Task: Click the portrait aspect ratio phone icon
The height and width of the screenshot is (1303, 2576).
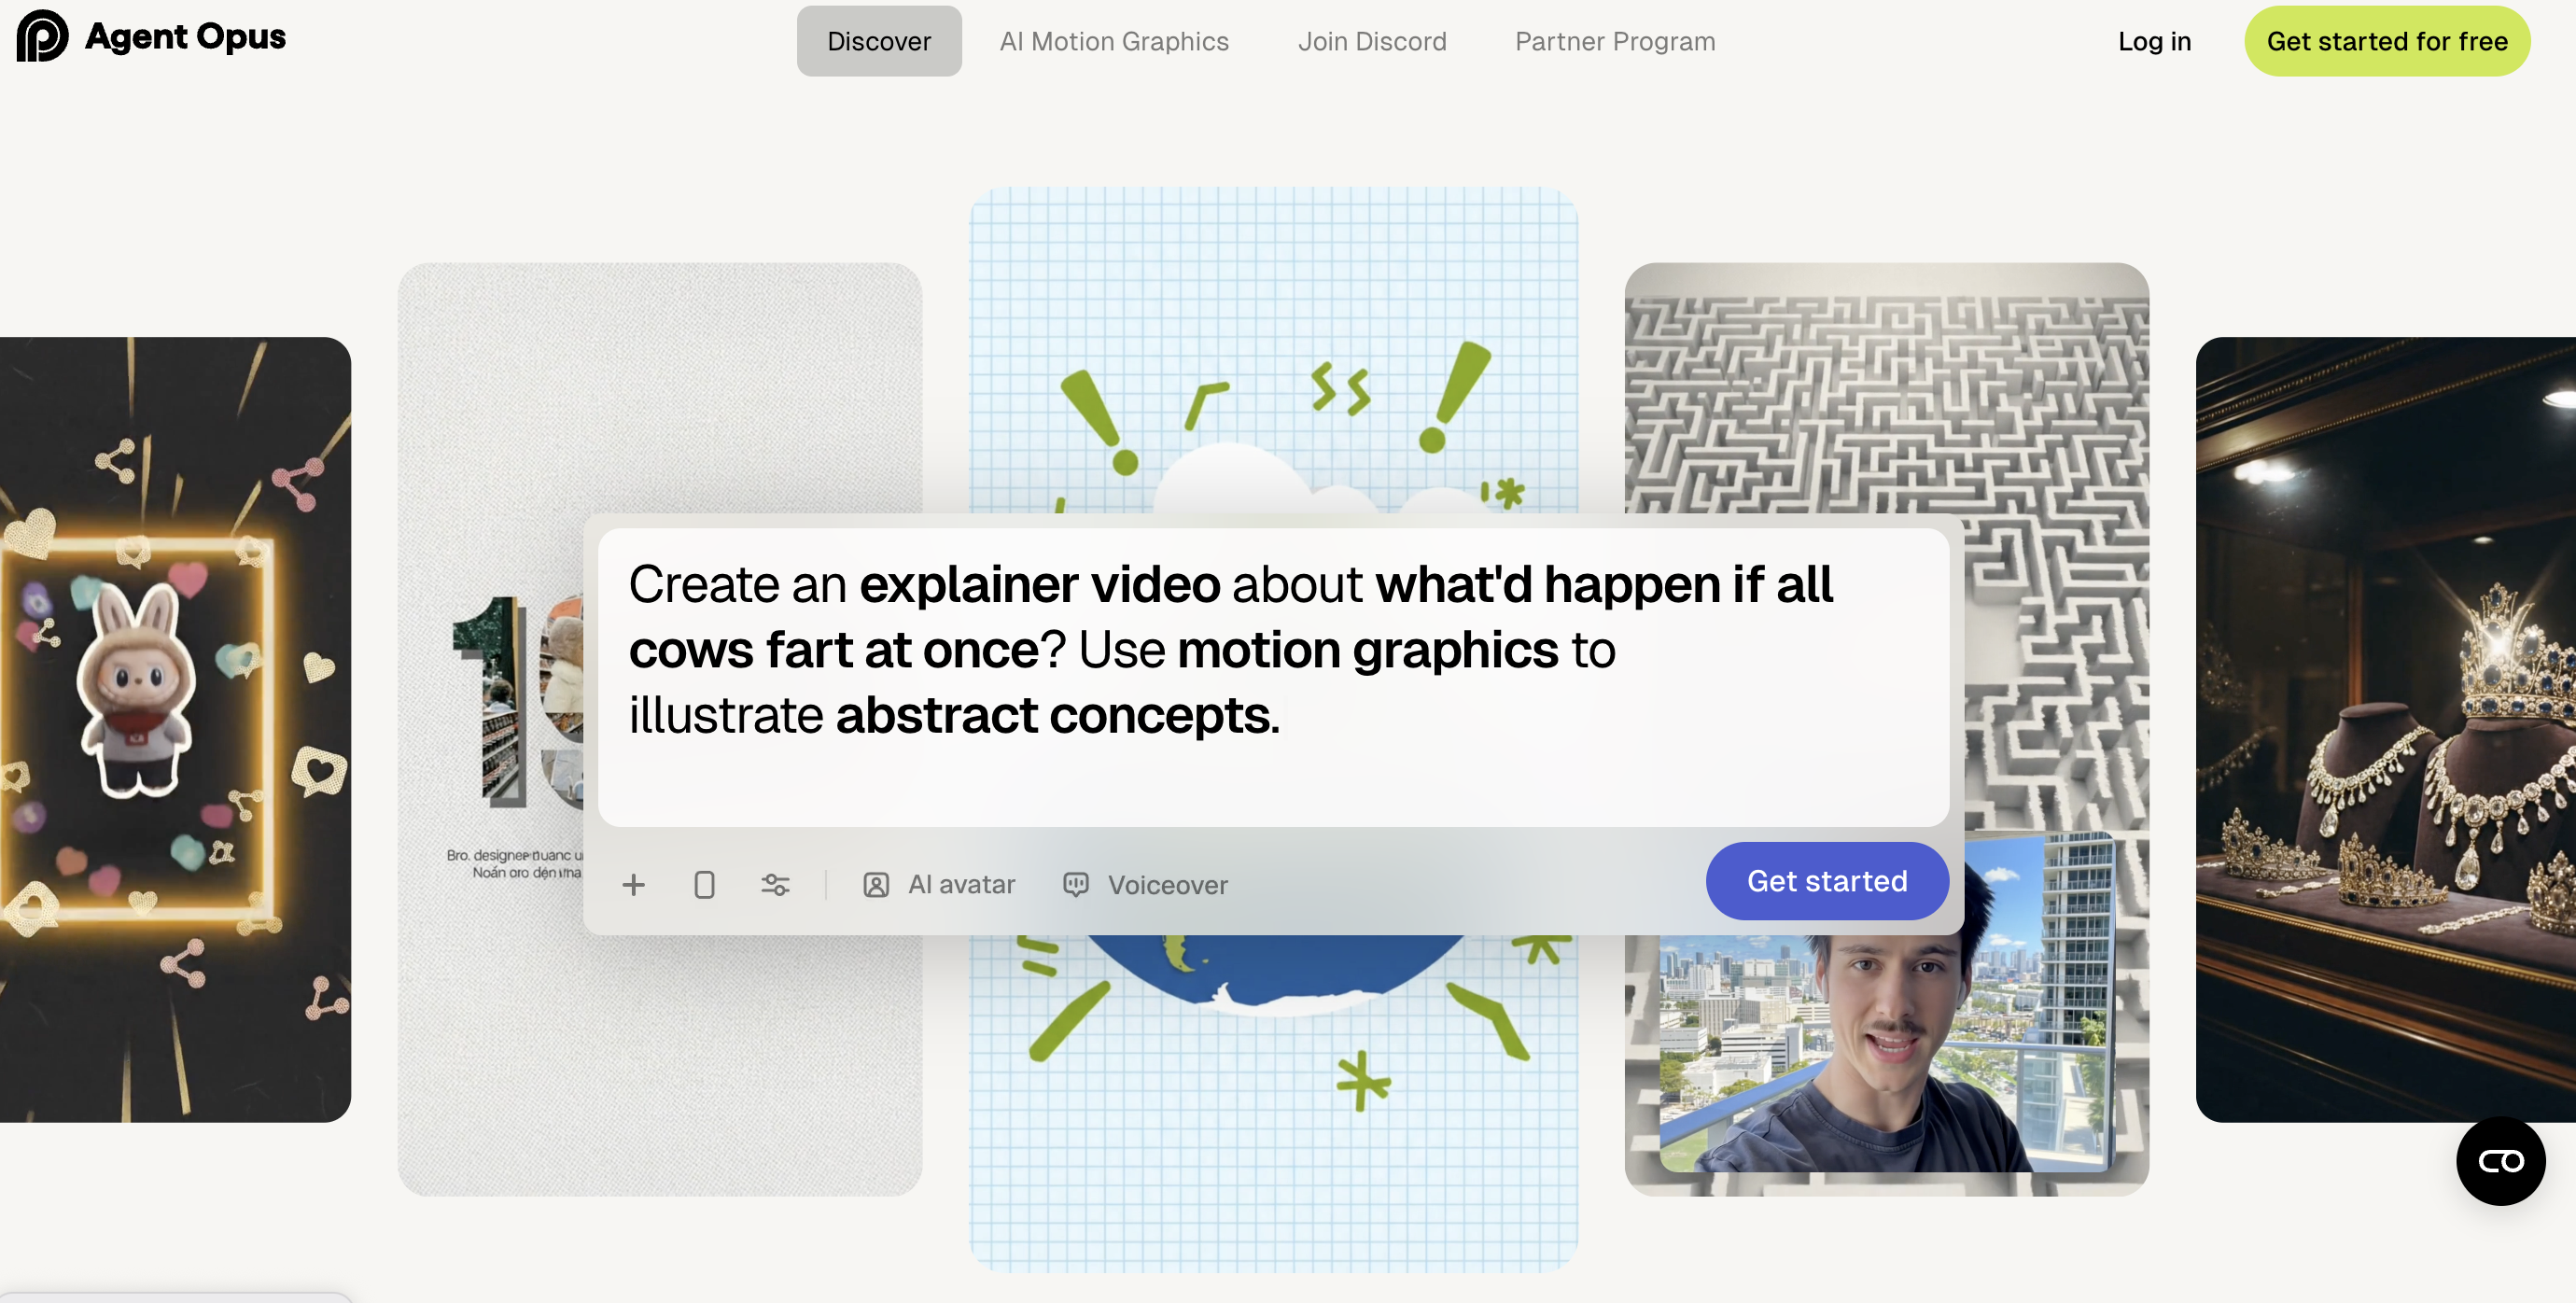Action: [704, 885]
